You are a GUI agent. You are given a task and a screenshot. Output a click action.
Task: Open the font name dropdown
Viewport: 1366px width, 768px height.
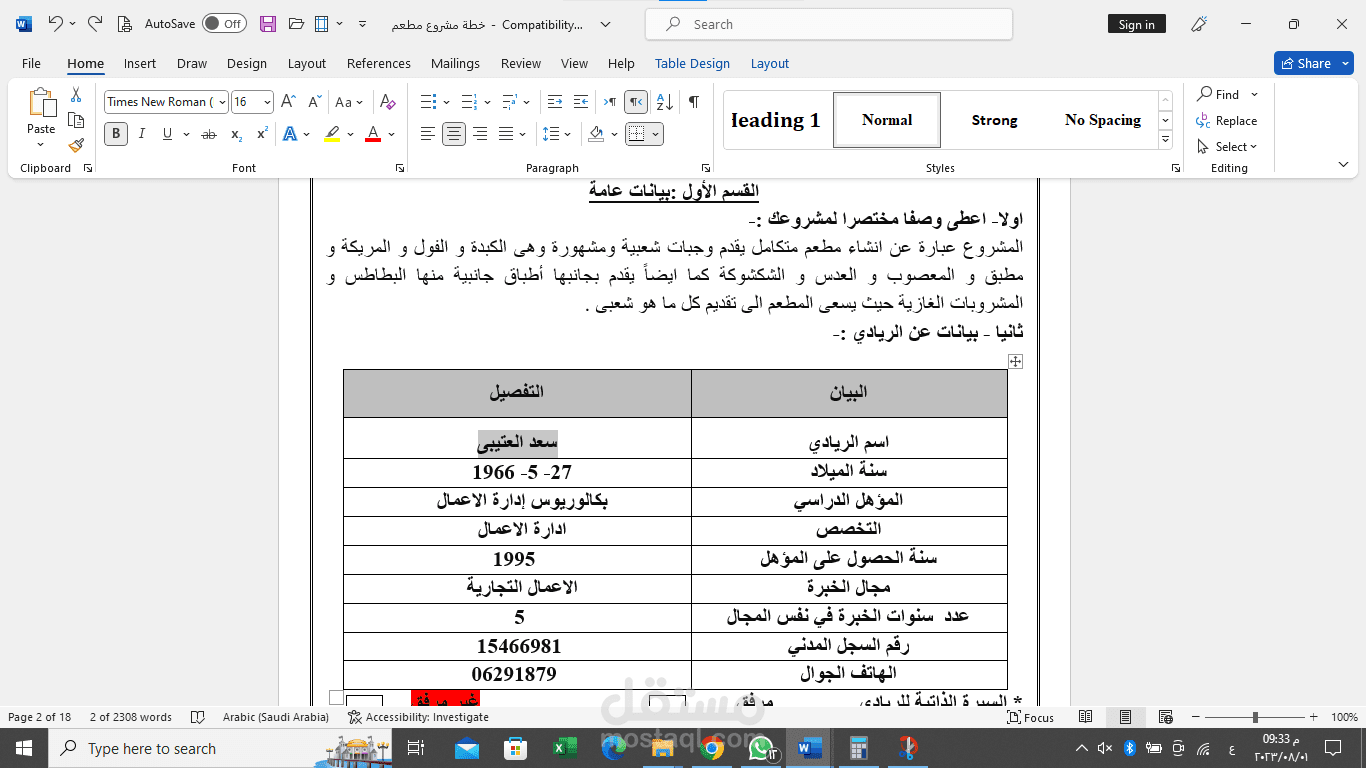(221, 102)
